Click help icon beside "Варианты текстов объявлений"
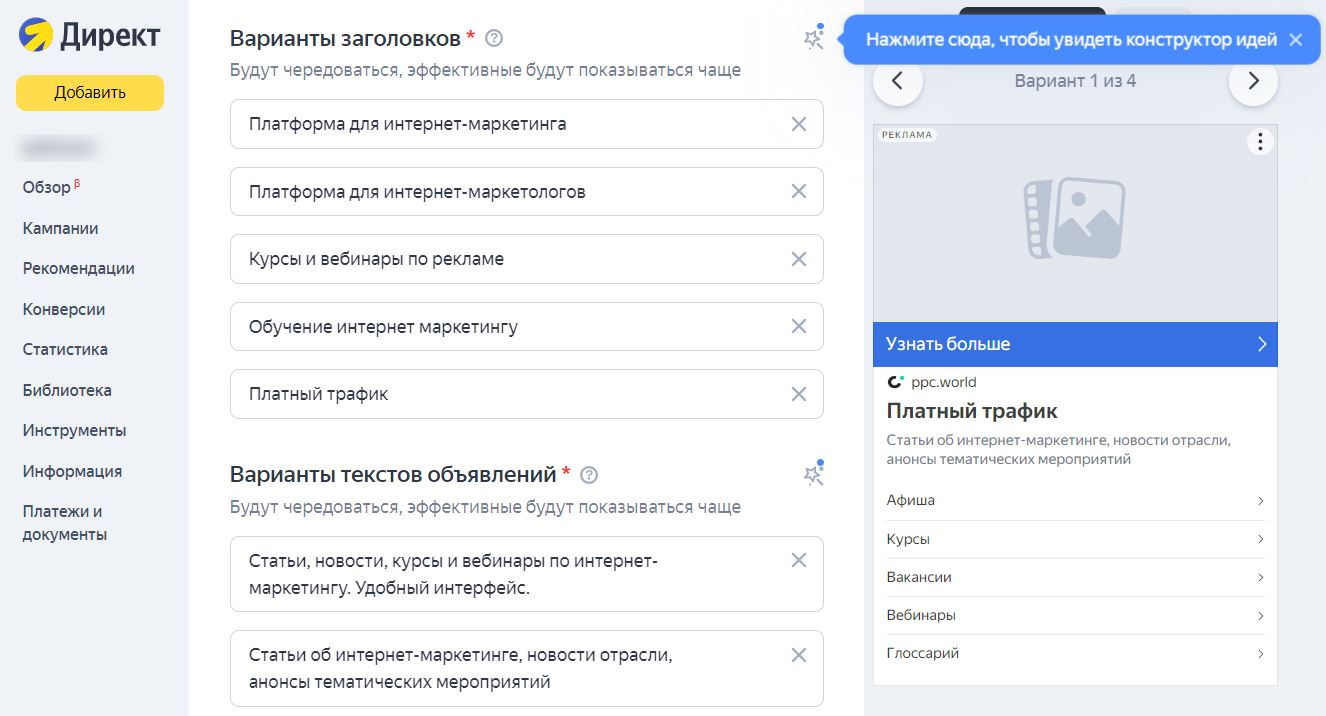The height and width of the screenshot is (716, 1326). [589, 475]
